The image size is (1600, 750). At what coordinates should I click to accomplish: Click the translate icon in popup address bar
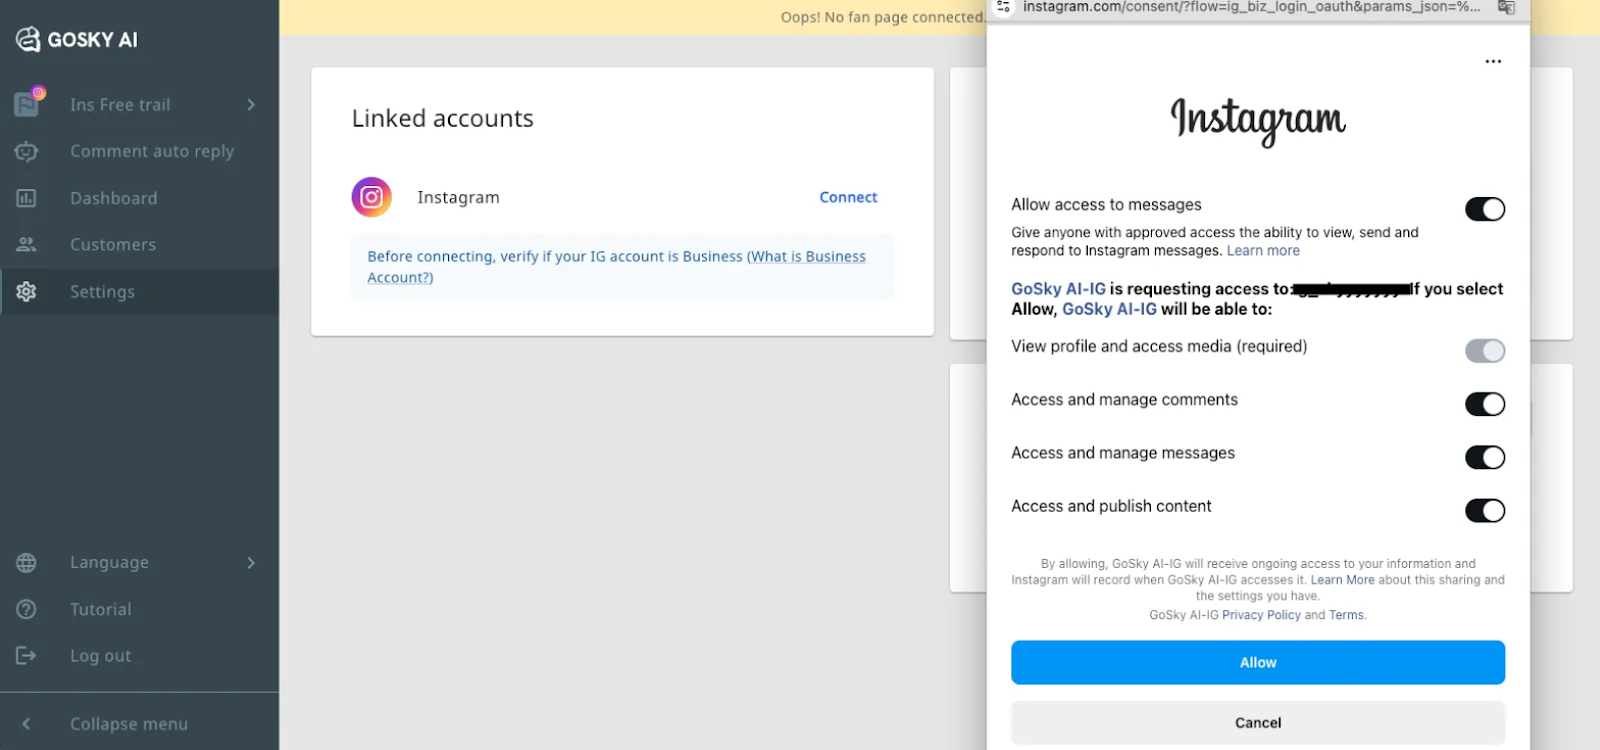[x=1506, y=7]
